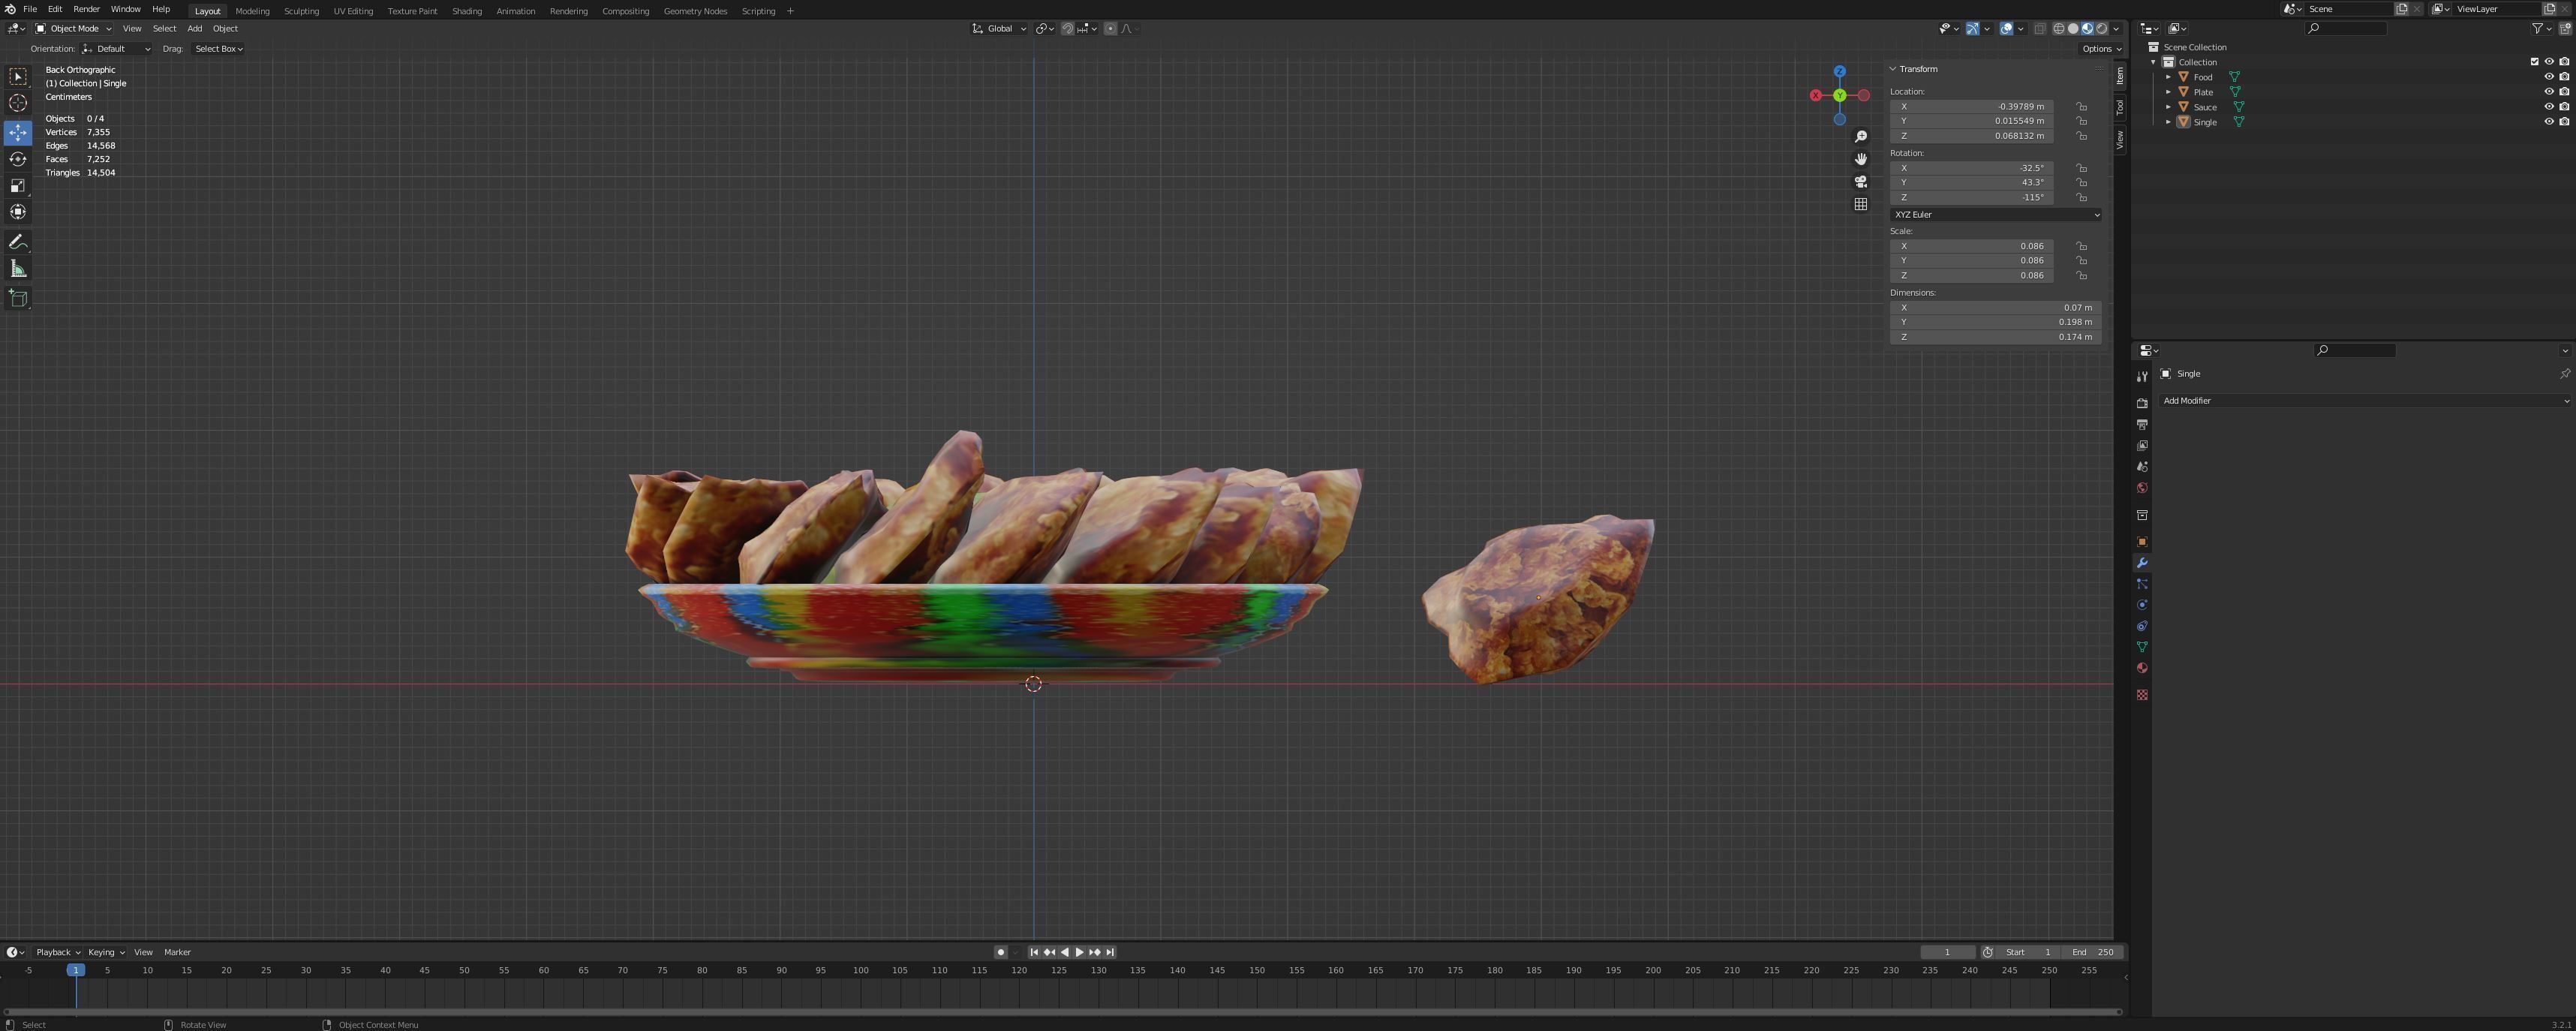
Task: Click the Options button in viewport header
Action: pyautogui.click(x=2100, y=49)
